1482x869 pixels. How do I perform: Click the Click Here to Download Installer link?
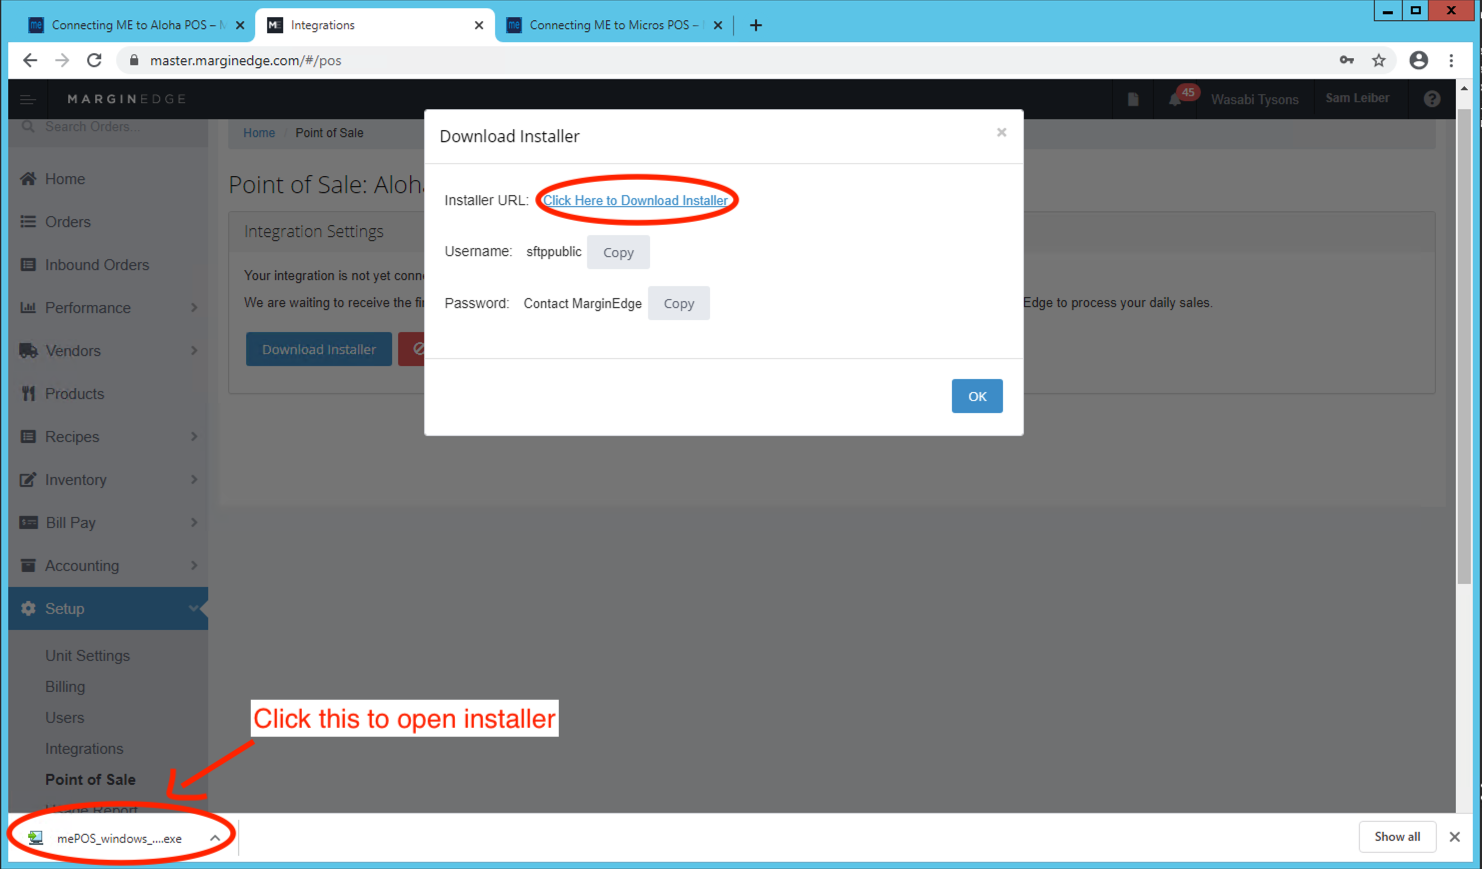[636, 201]
